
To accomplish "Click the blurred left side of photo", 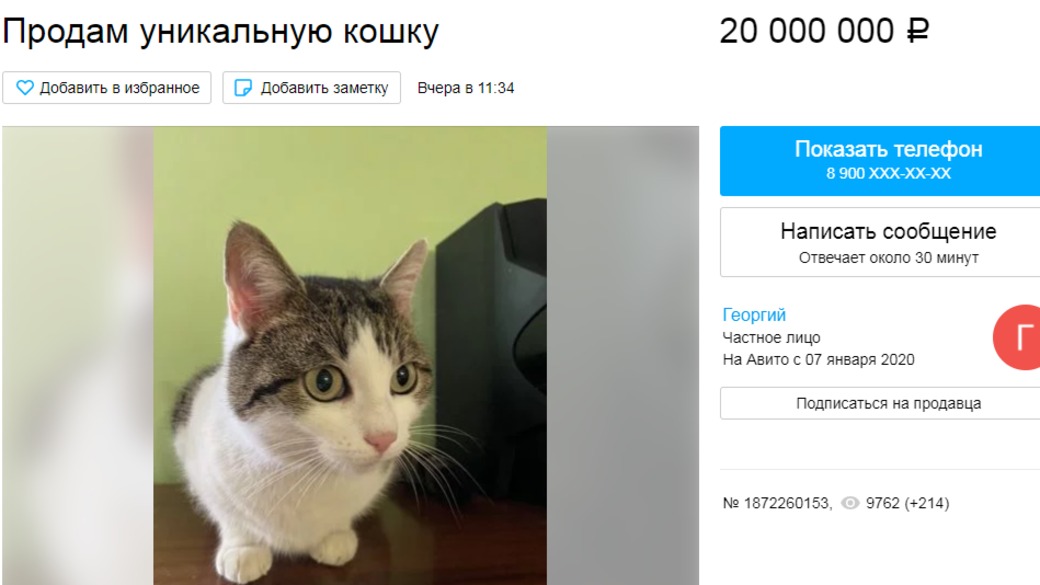I will tap(78, 356).
